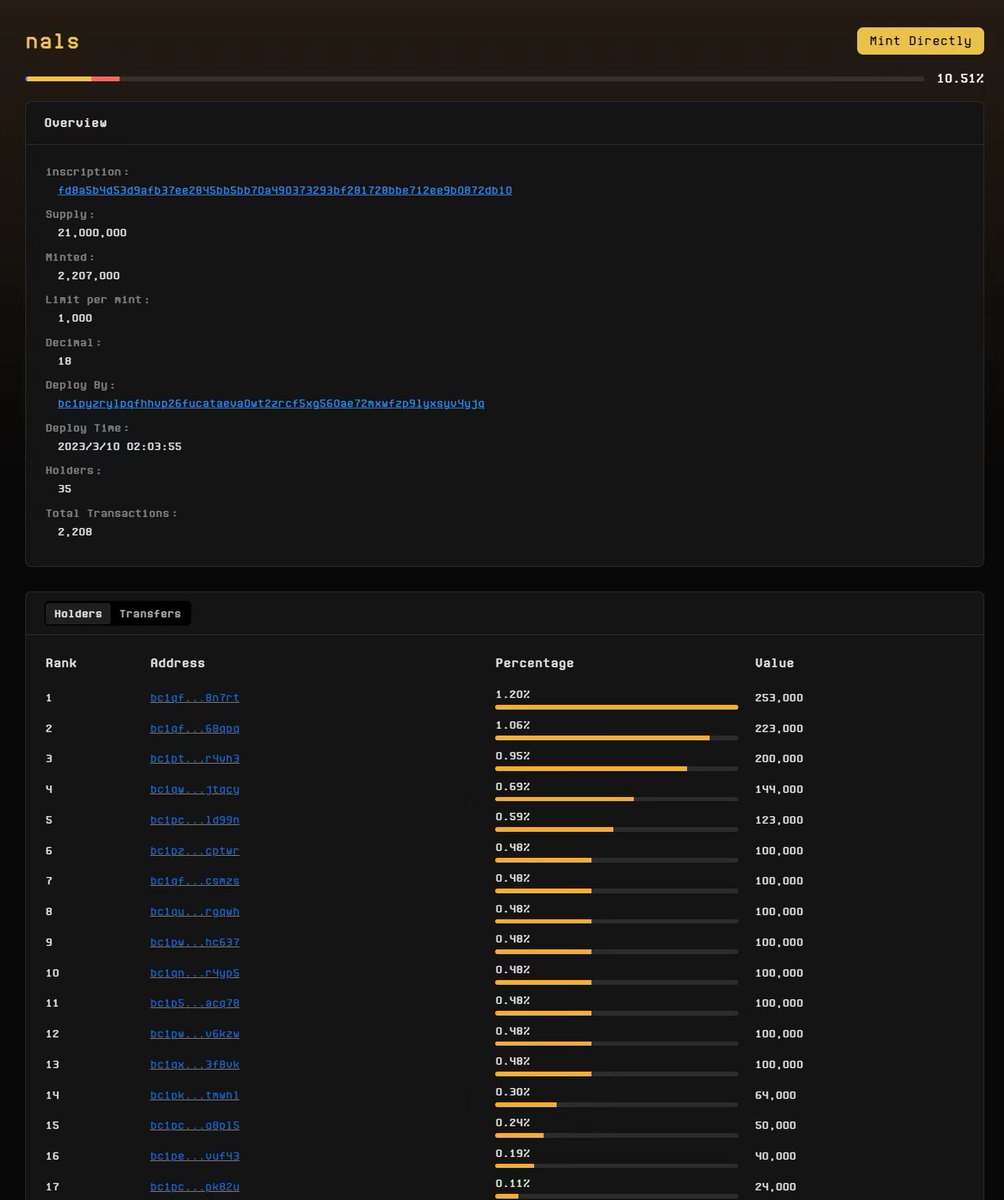Click the Rank column header

(61, 663)
